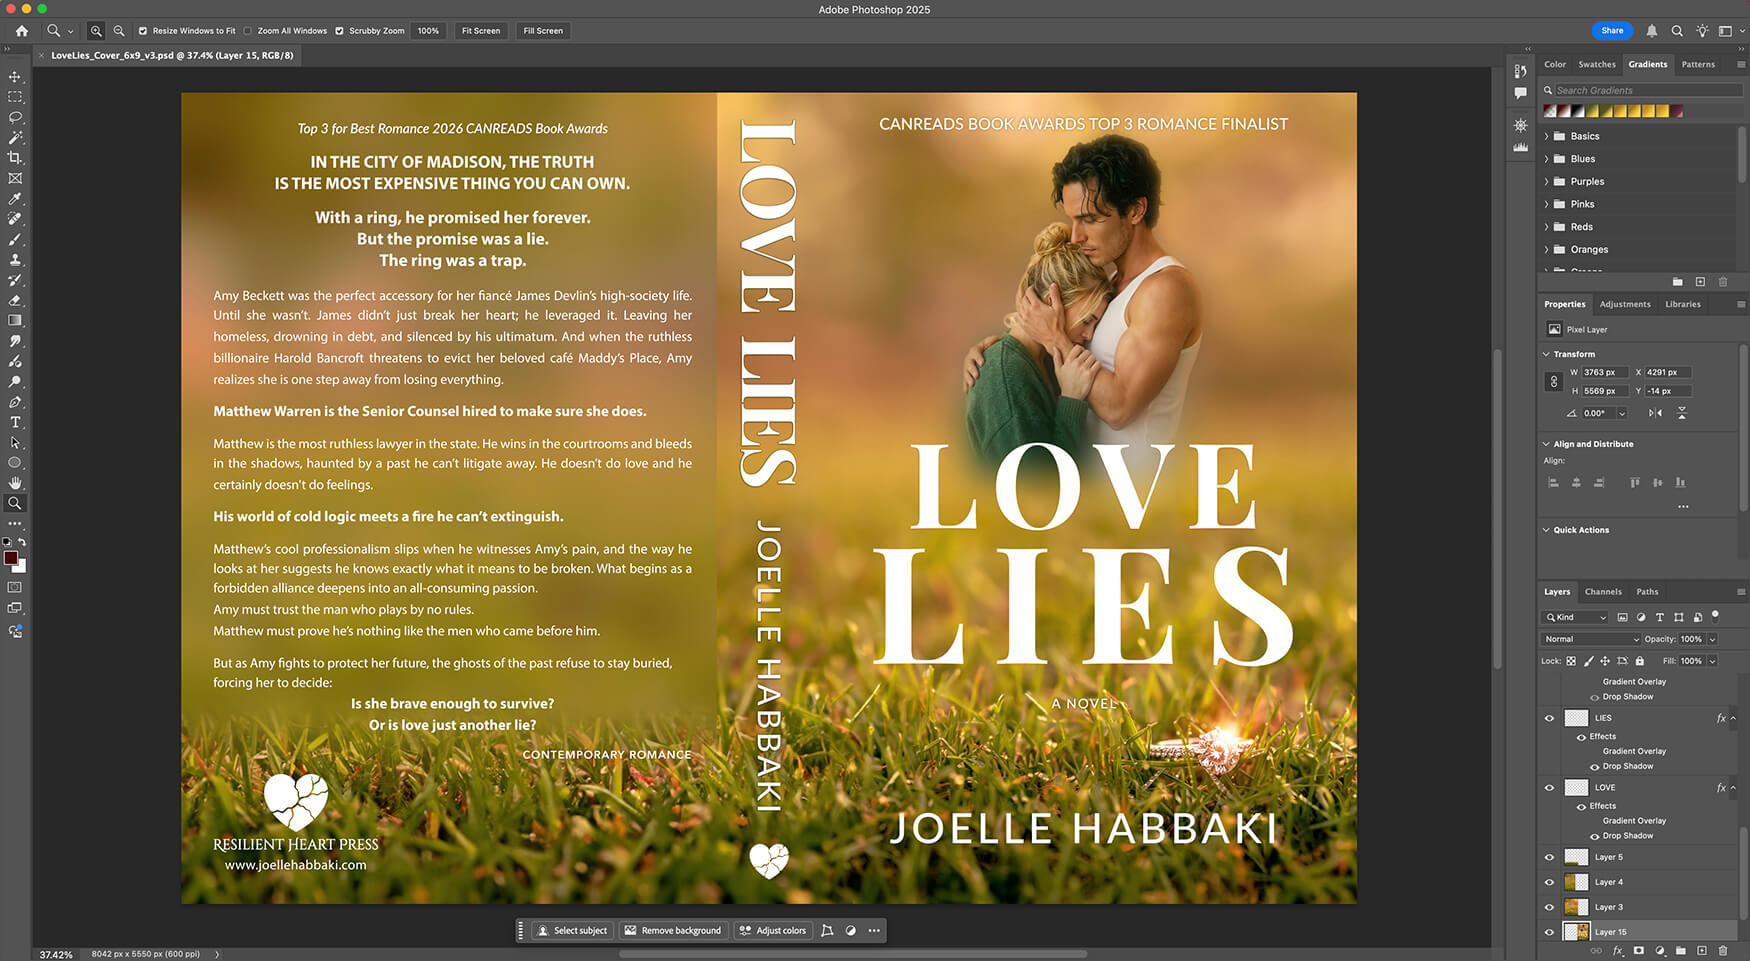
Task: Open the layer Kind filter dropdown
Action: (1575, 617)
